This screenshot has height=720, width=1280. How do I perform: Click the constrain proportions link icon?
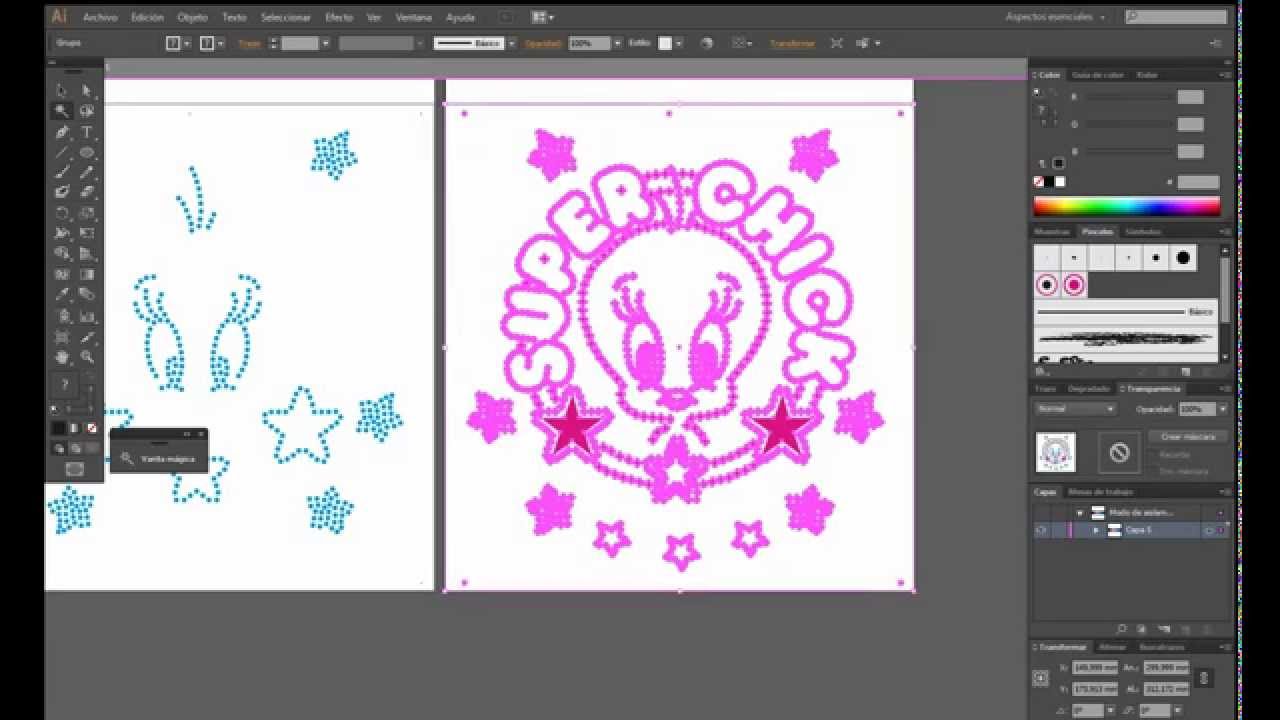click(x=1205, y=677)
